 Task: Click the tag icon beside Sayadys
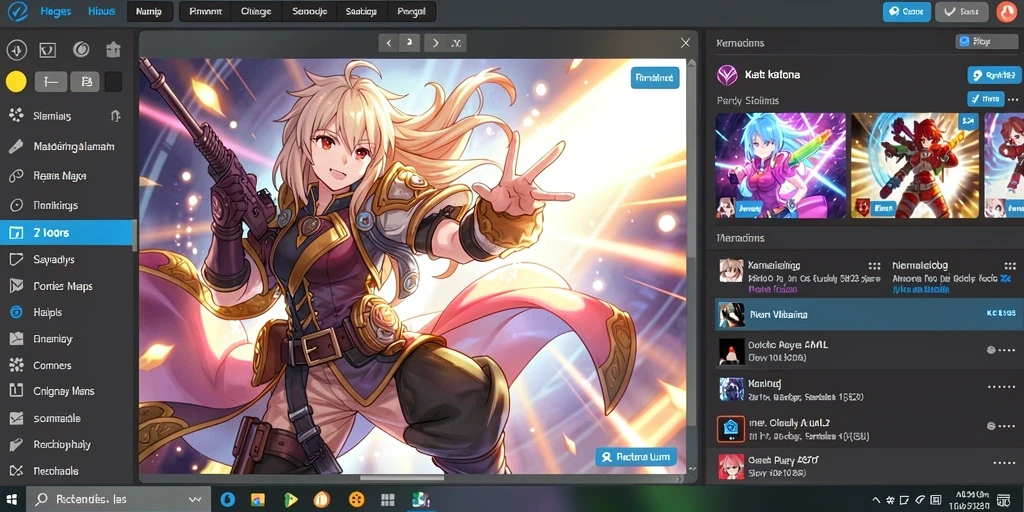pos(16,259)
